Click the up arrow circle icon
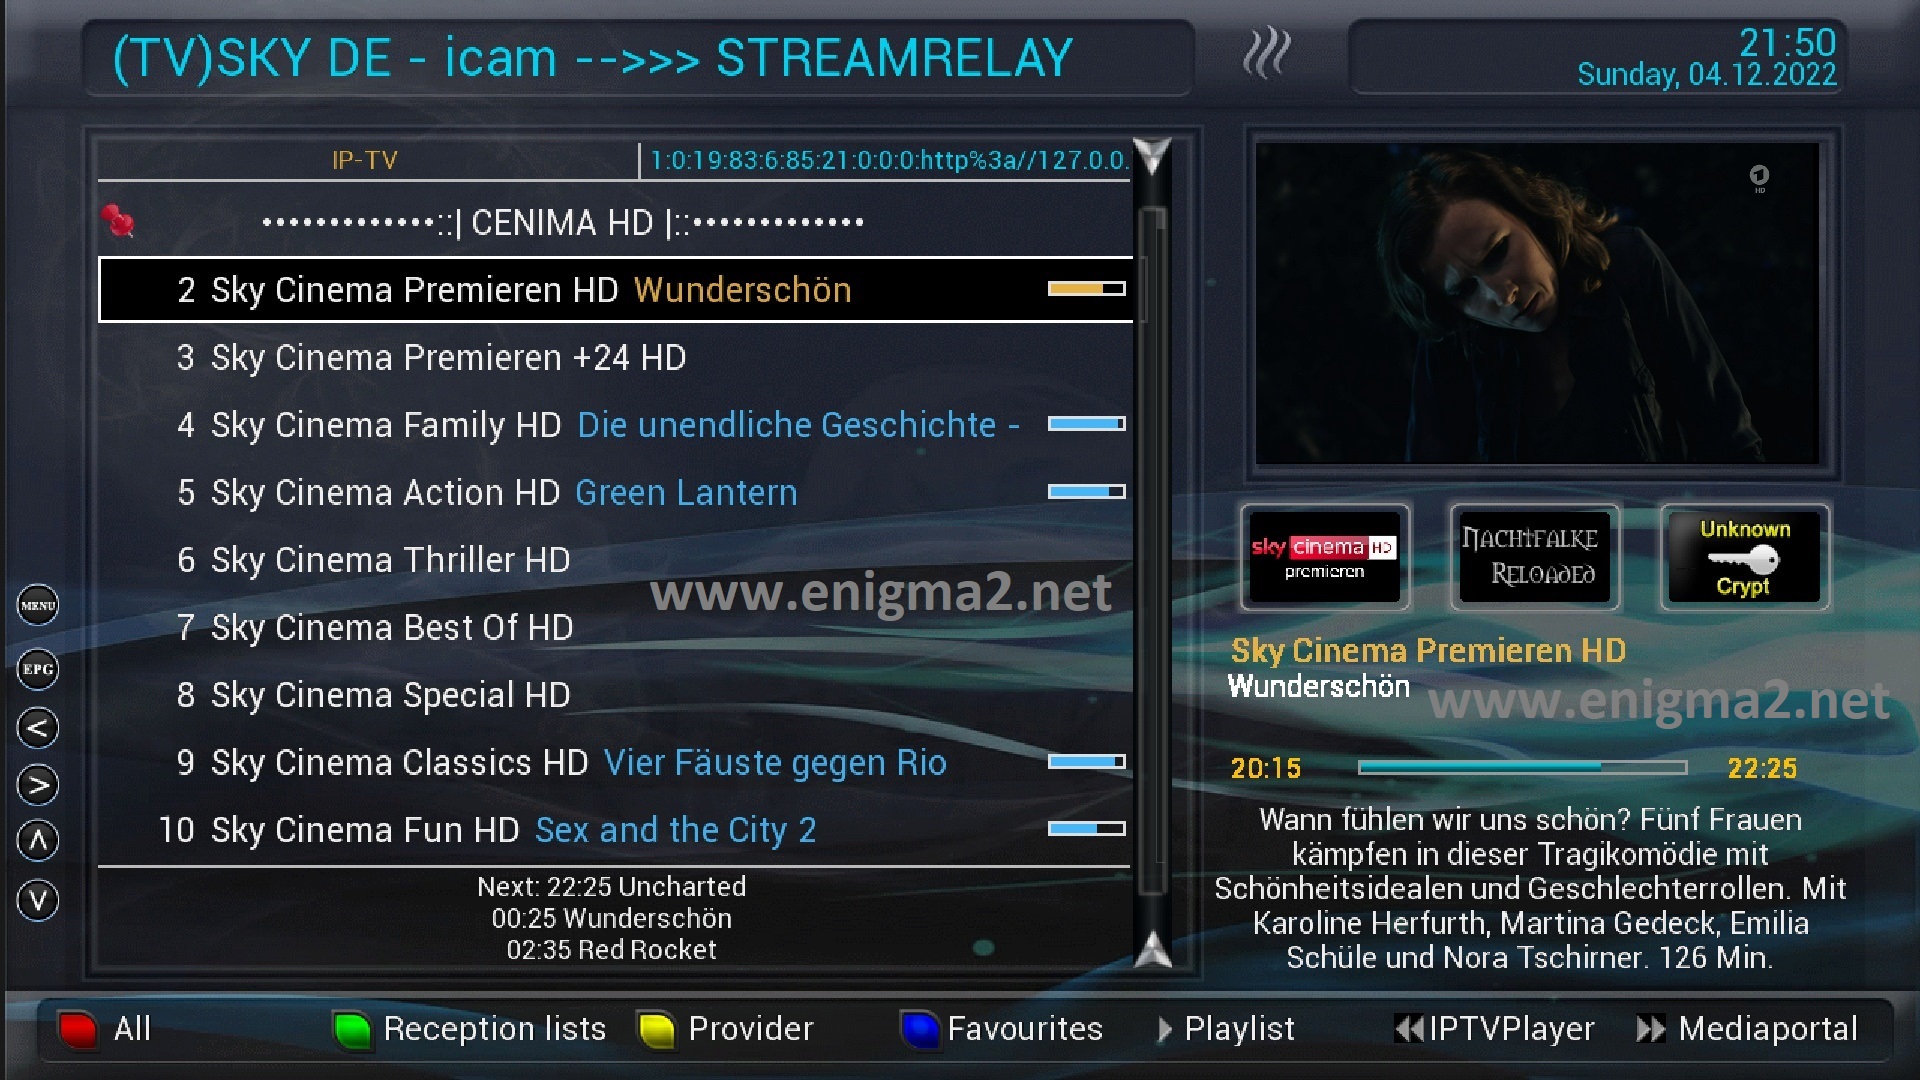Image resolution: width=1920 pixels, height=1080 pixels. [38, 841]
